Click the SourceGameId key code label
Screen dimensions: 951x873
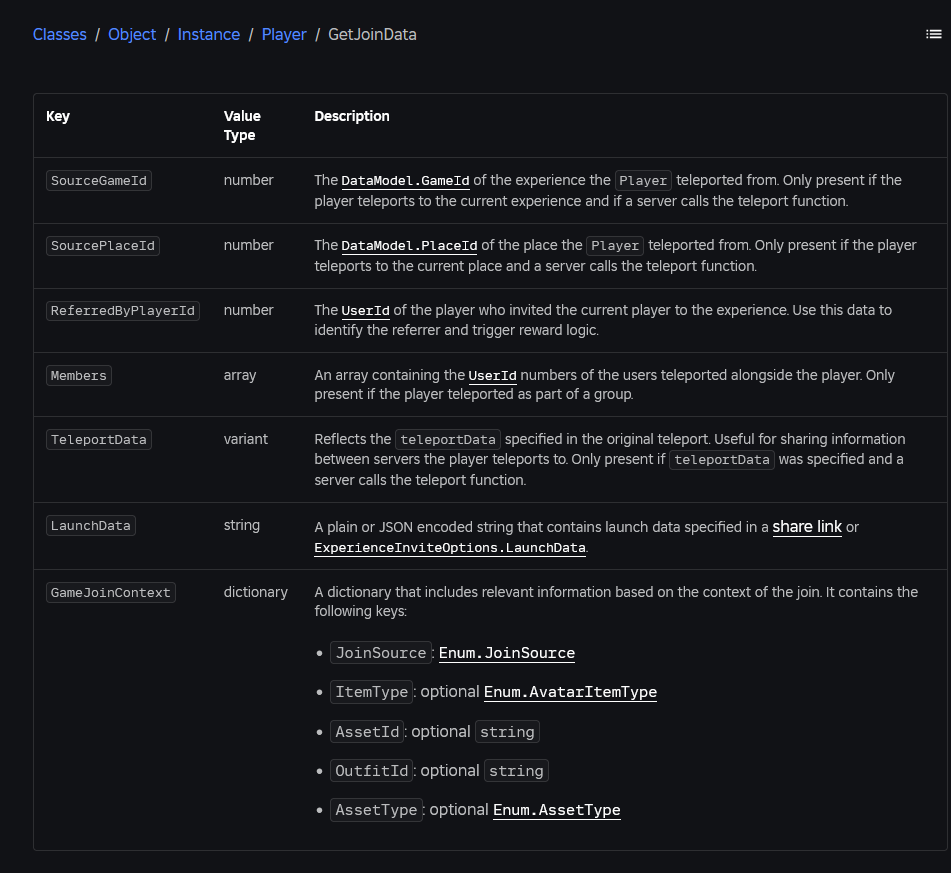(x=99, y=181)
